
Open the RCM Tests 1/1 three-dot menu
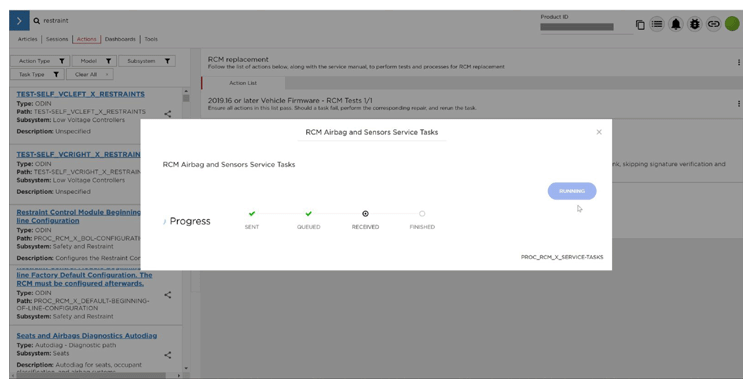pos(739,104)
